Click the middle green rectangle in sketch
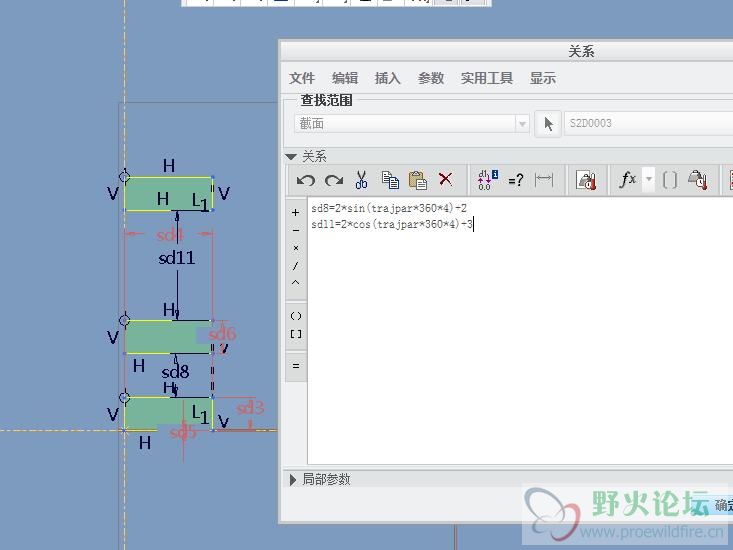This screenshot has height=550, width=733. (x=168, y=337)
